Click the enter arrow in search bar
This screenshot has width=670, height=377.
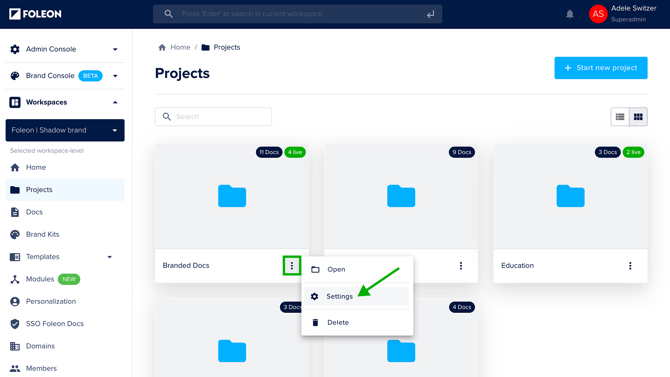[430, 14]
